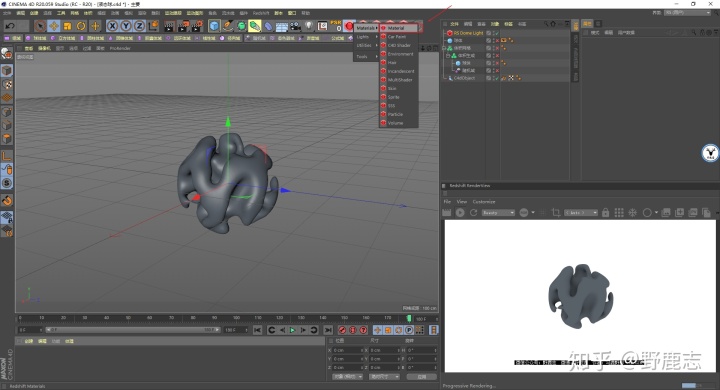
Task: Expand the Tools submenu
Action: point(366,57)
